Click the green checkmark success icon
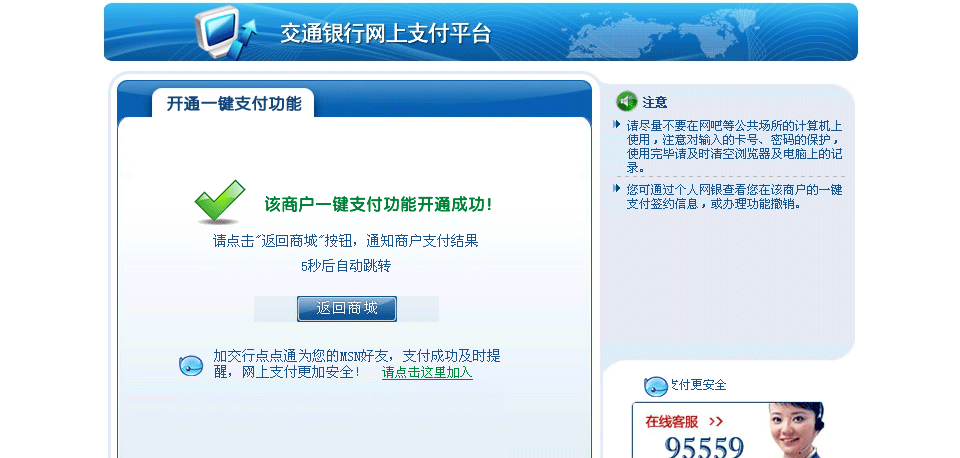Viewport: 960px width, 458px height. [219, 202]
